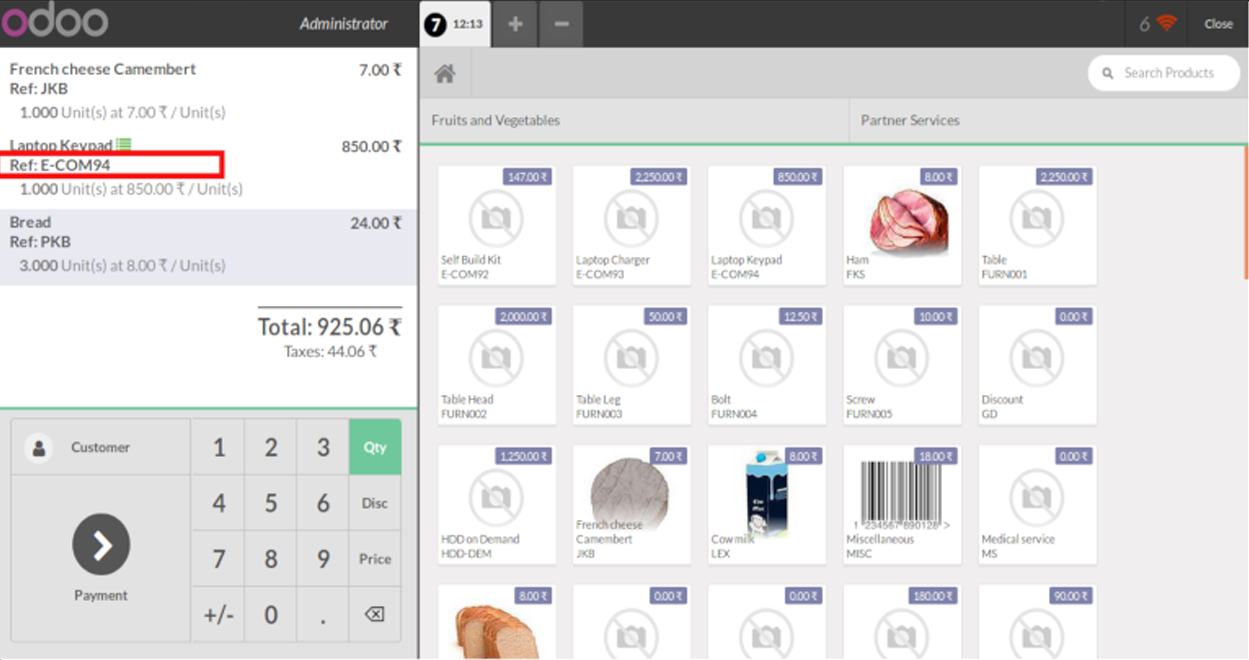
Task: Click the Taxes: 44.06 text
Action: (x=330, y=352)
